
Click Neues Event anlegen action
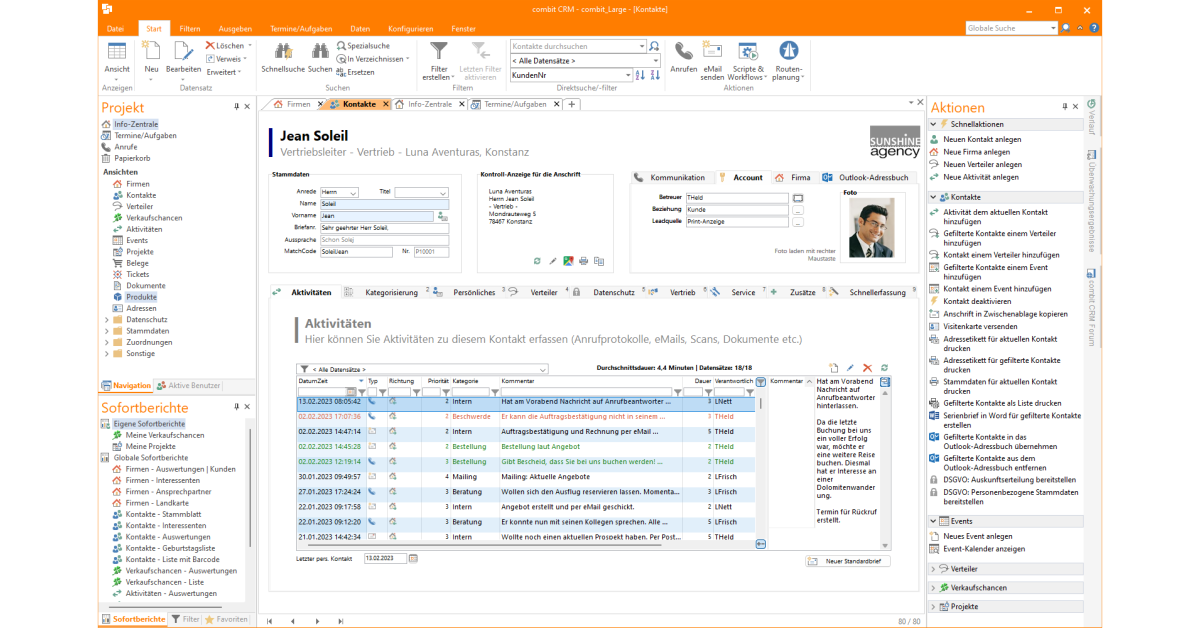[x=977, y=537]
